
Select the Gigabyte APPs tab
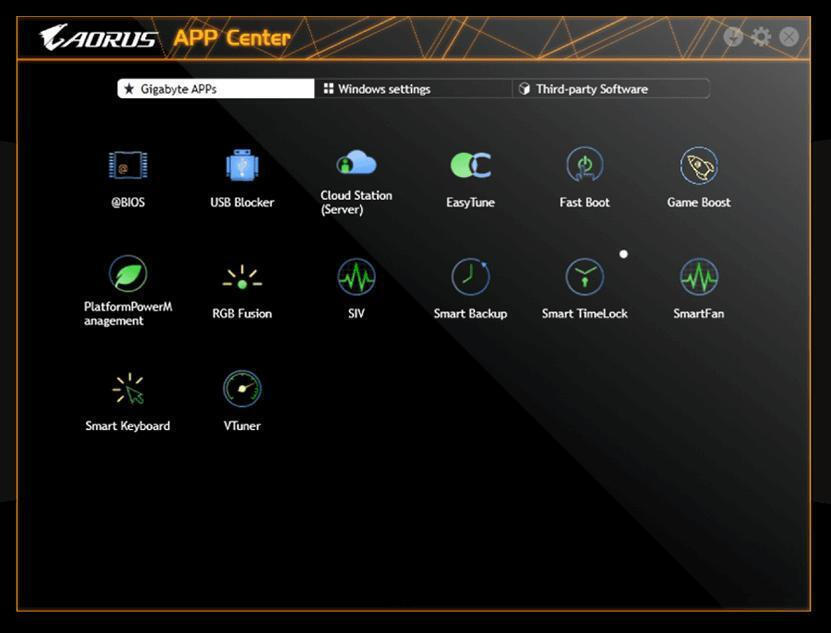pos(216,89)
